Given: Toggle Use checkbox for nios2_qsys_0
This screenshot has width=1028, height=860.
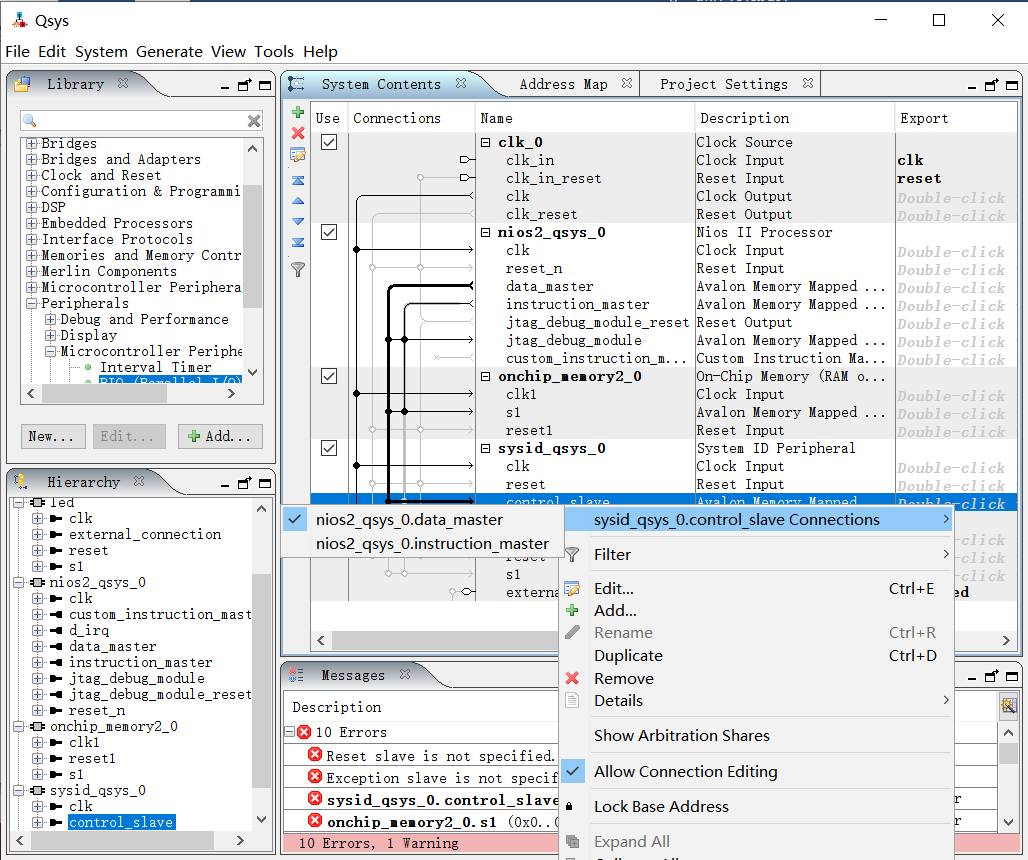Looking at the screenshot, I should (328, 232).
